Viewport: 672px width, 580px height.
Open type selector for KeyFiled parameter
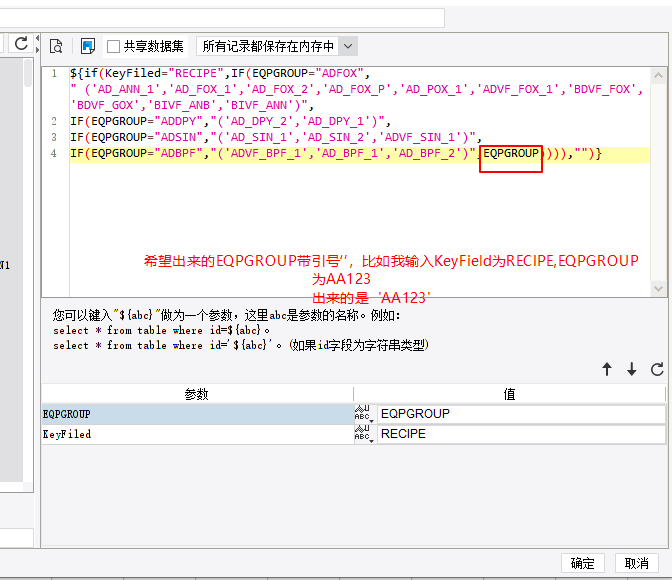point(364,434)
